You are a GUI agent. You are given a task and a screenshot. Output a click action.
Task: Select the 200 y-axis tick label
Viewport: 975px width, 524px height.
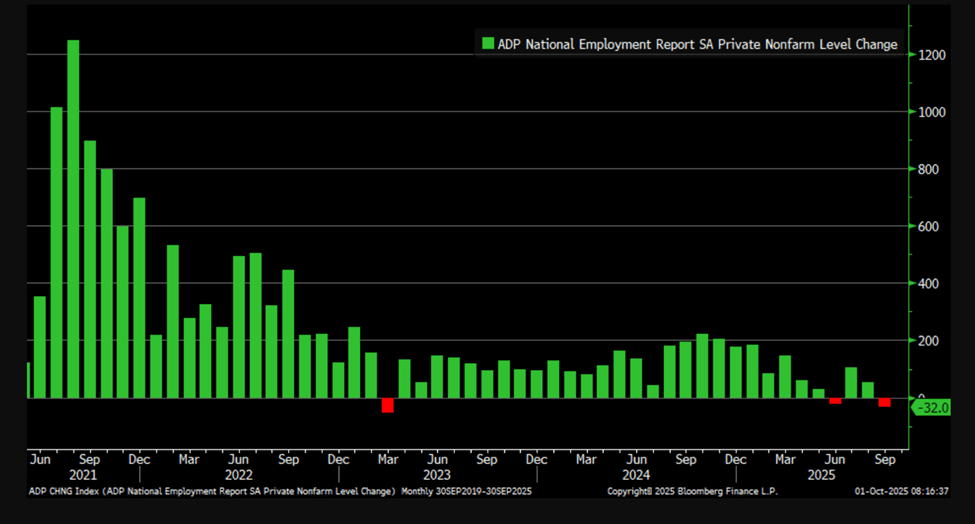point(929,341)
